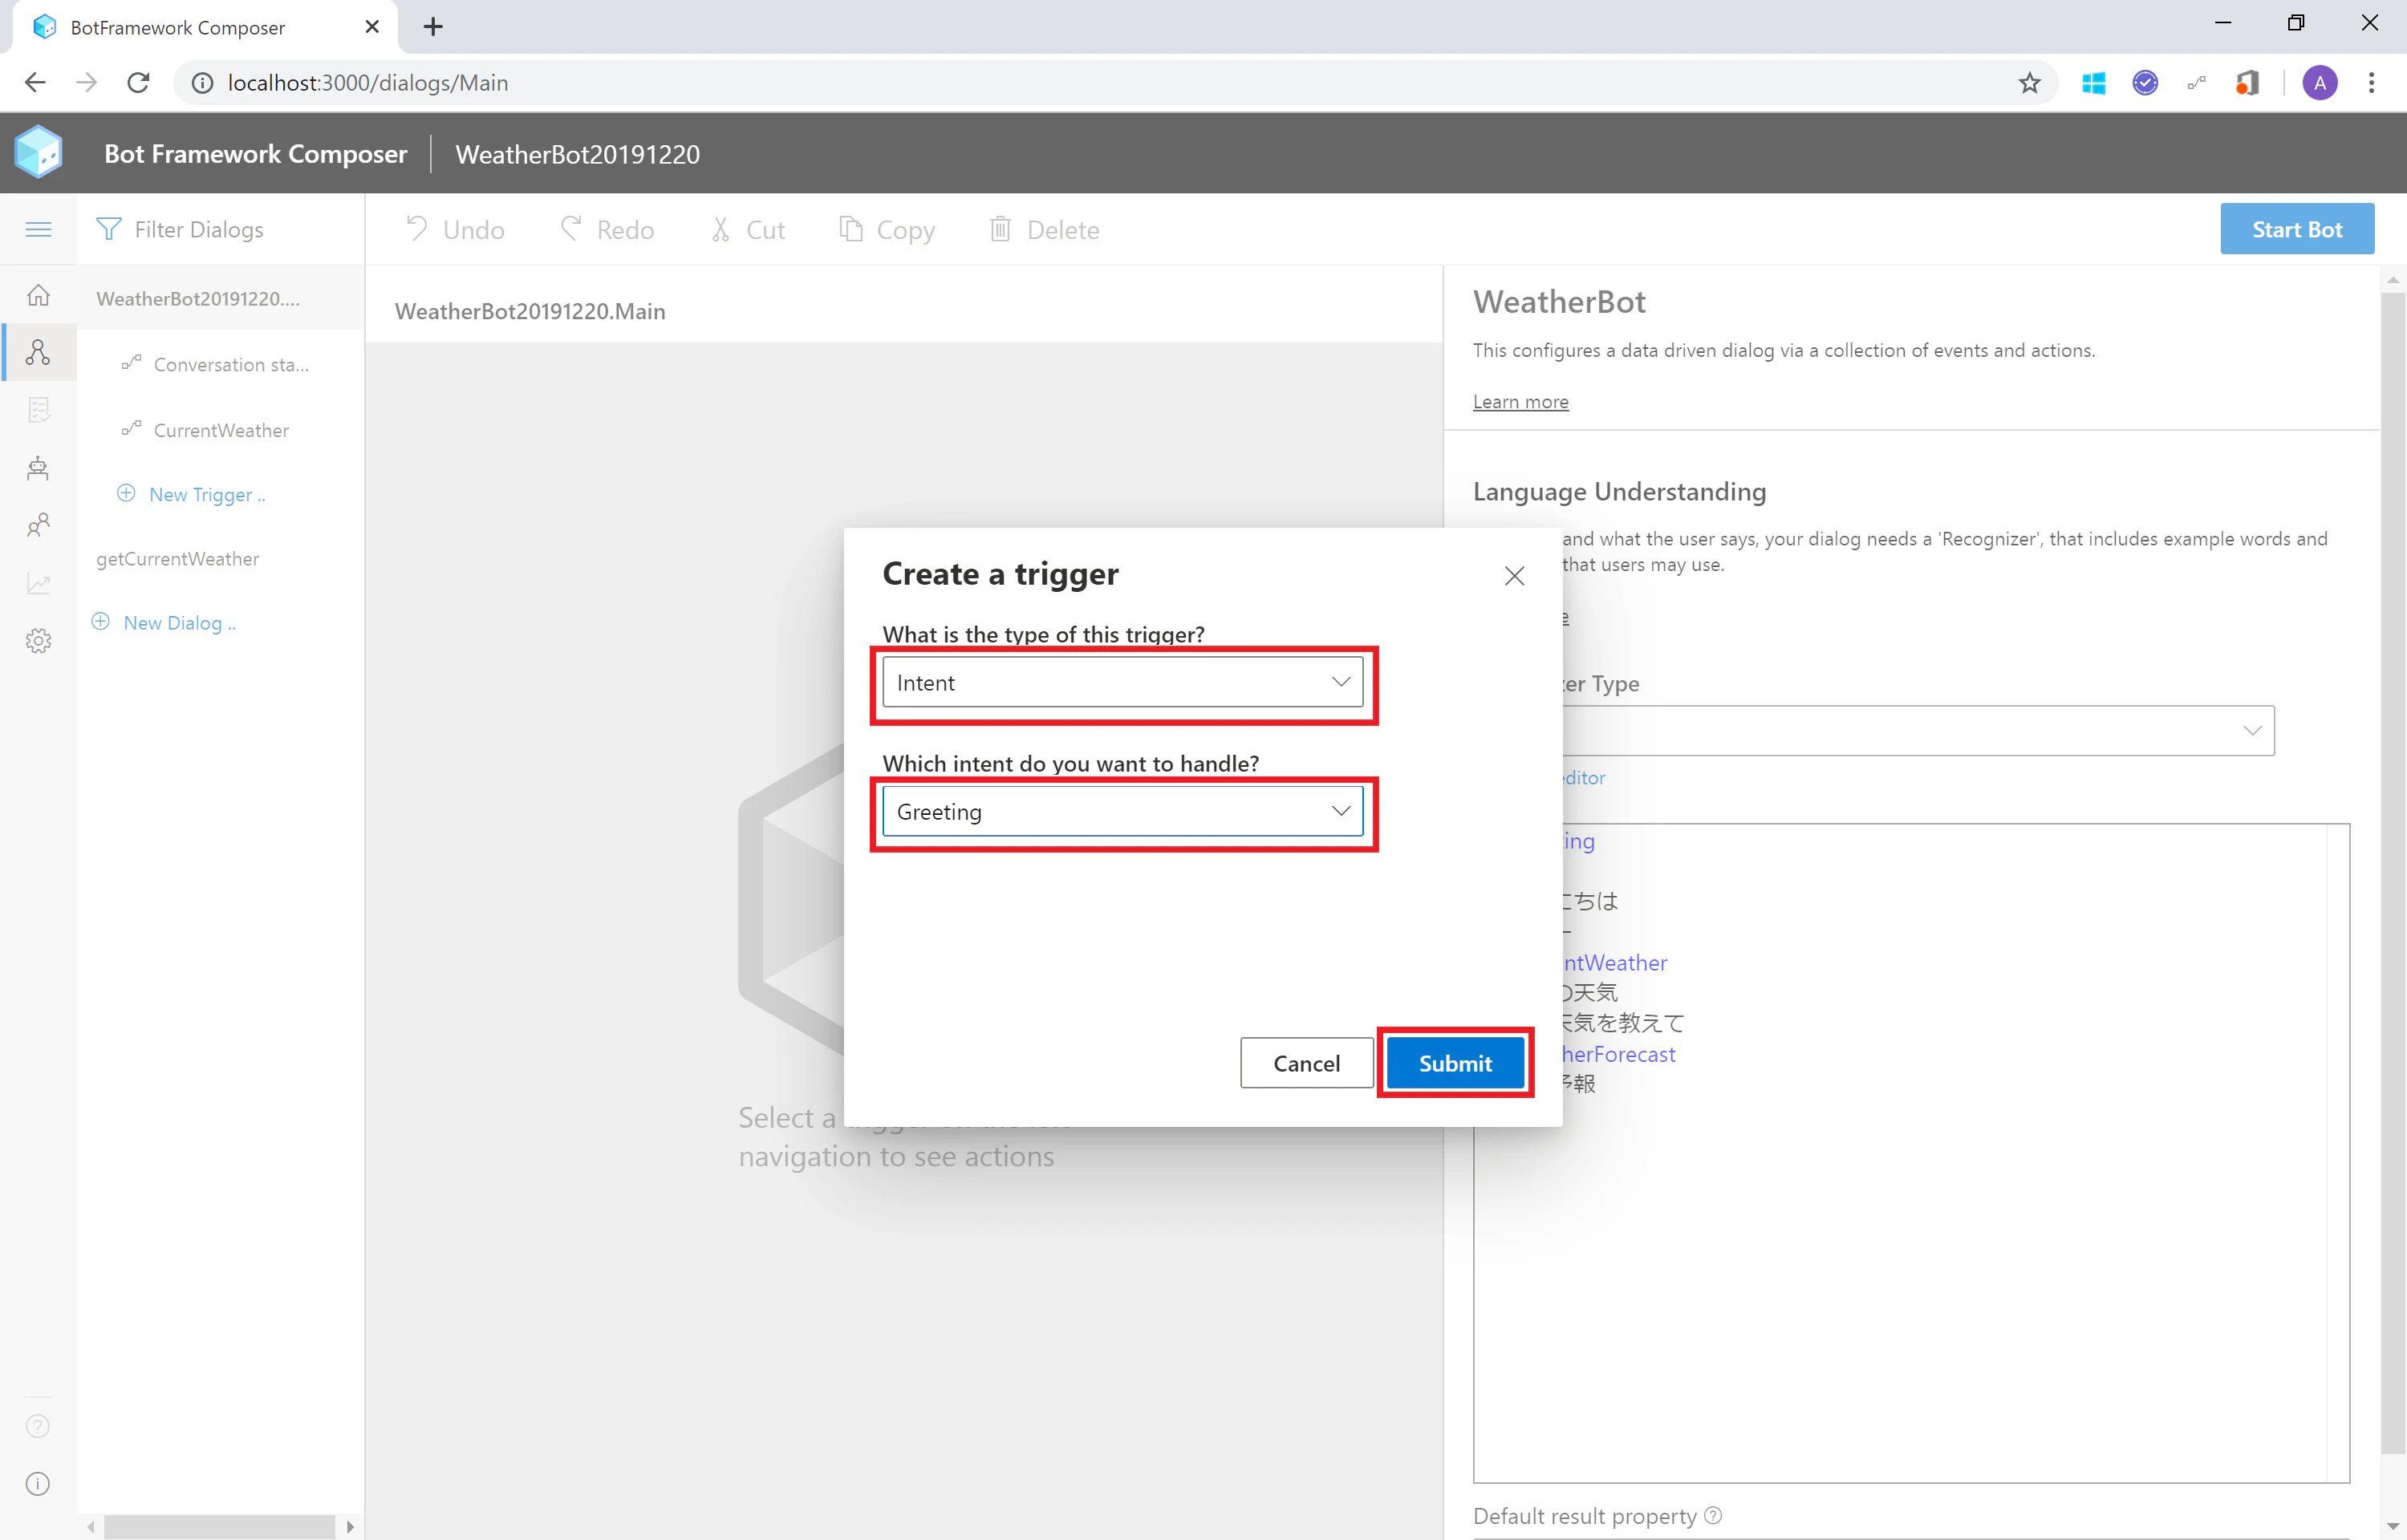Viewport: 2407px width, 1540px height.
Task: Close the Create a trigger dialog
Action: click(x=1514, y=576)
